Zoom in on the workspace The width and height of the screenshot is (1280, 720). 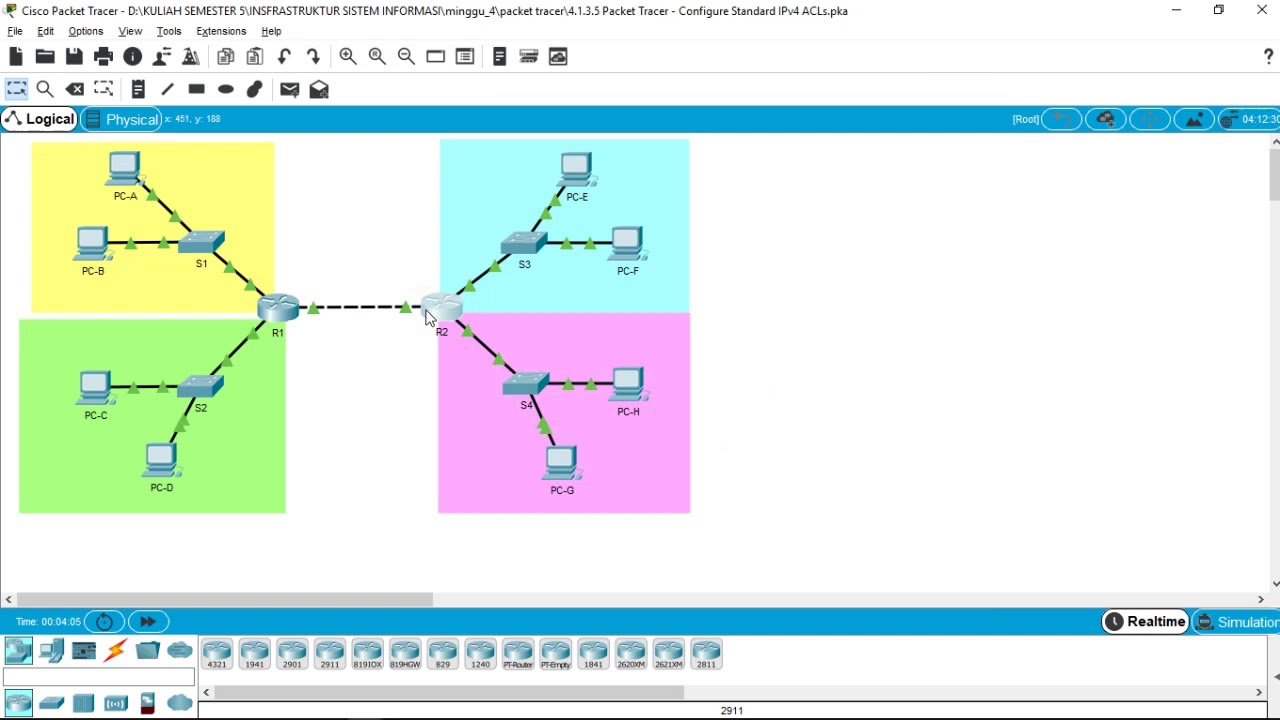pyautogui.click(x=348, y=57)
